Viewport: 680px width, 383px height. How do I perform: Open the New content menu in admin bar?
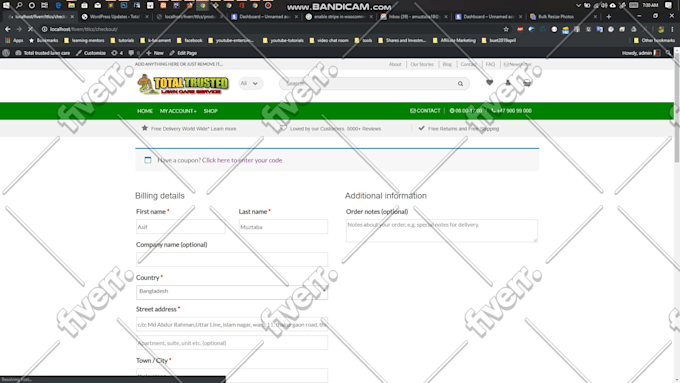point(155,53)
